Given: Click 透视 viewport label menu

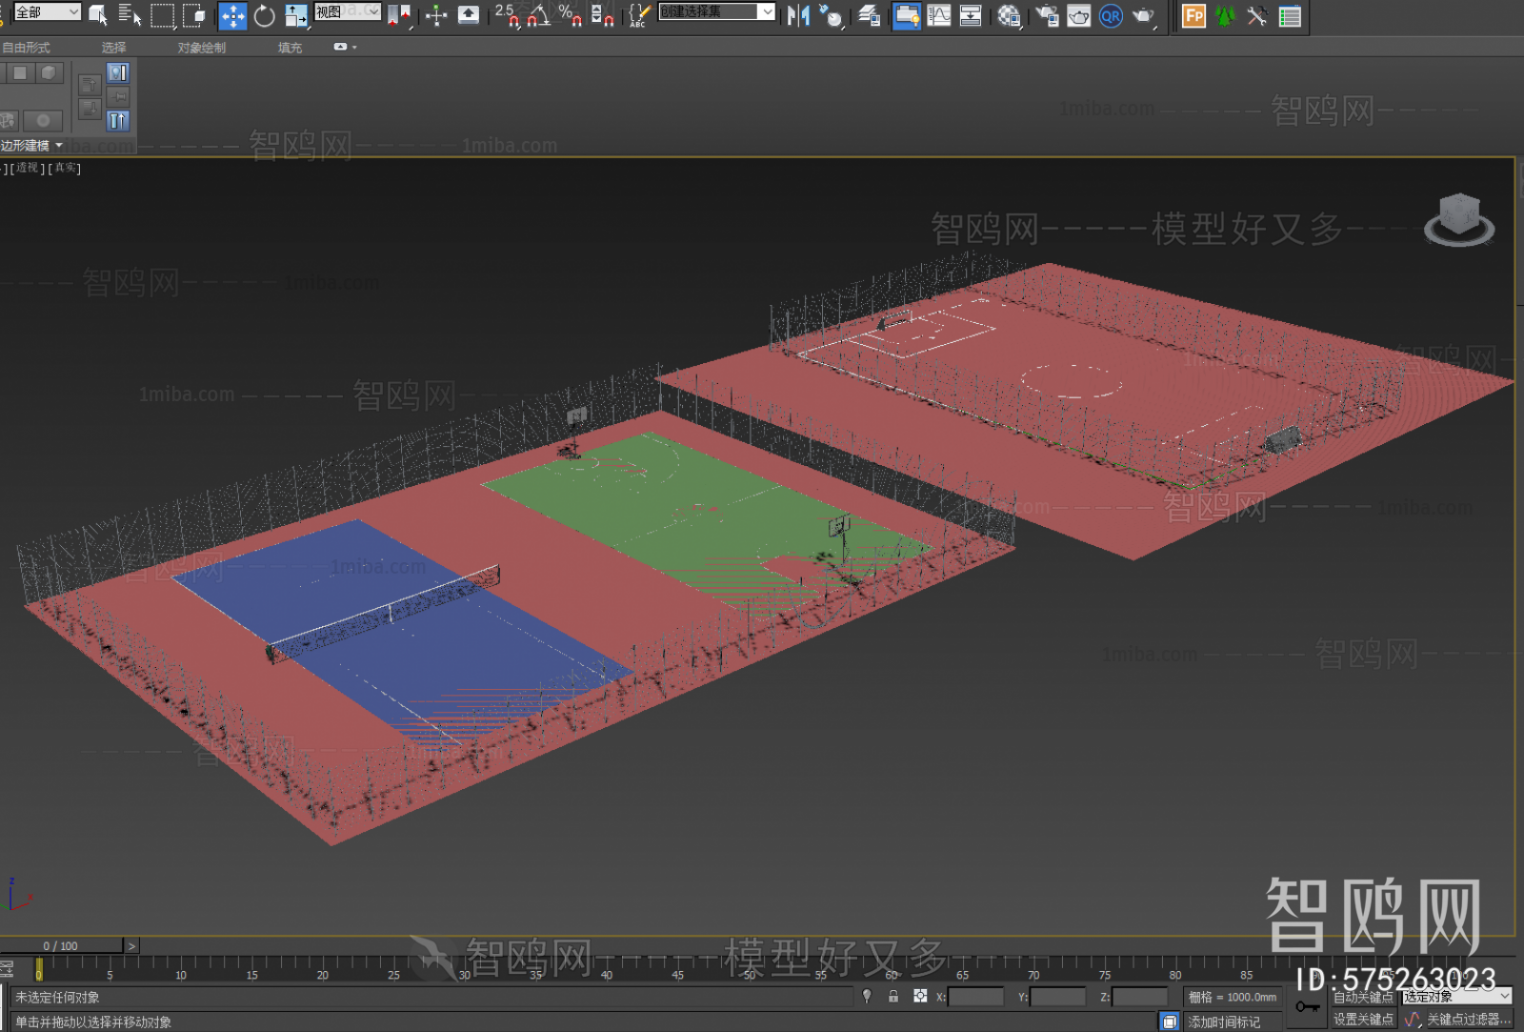Looking at the screenshot, I should click(28, 168).
